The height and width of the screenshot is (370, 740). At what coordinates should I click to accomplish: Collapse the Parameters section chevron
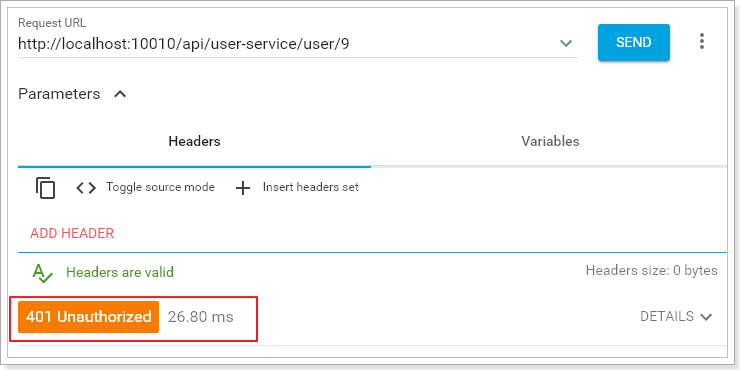[x=120, y=94]
